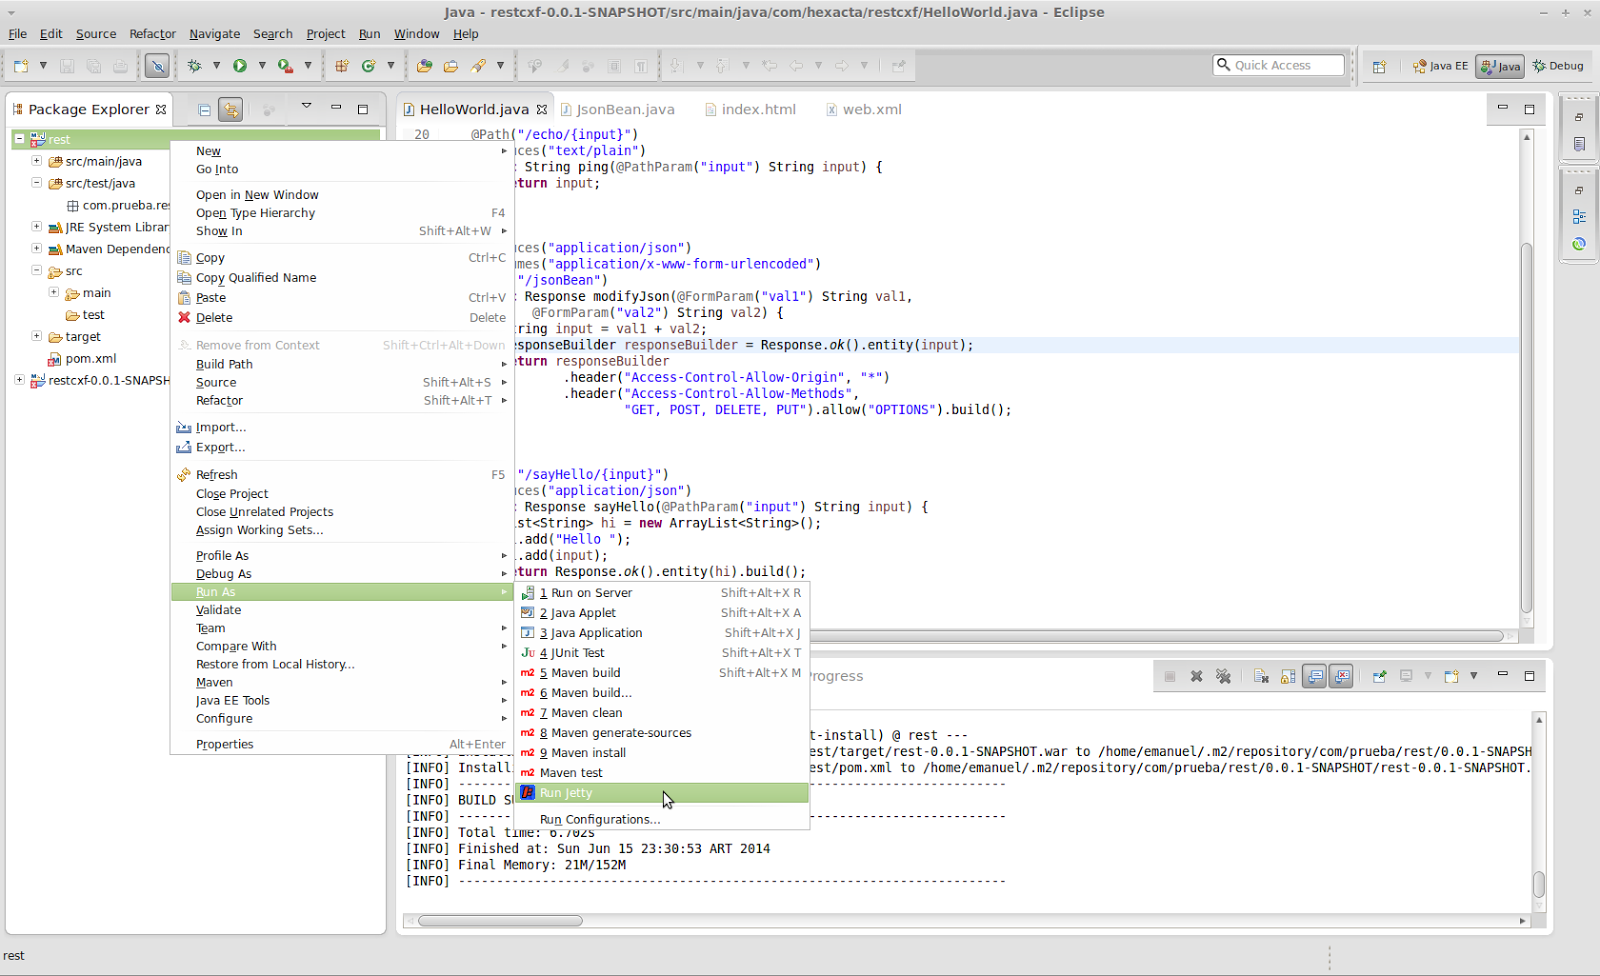Toggle Link with Editor in Package Explorer
This screenshot has width=1600, height=976.
click(x=231, y=109)
